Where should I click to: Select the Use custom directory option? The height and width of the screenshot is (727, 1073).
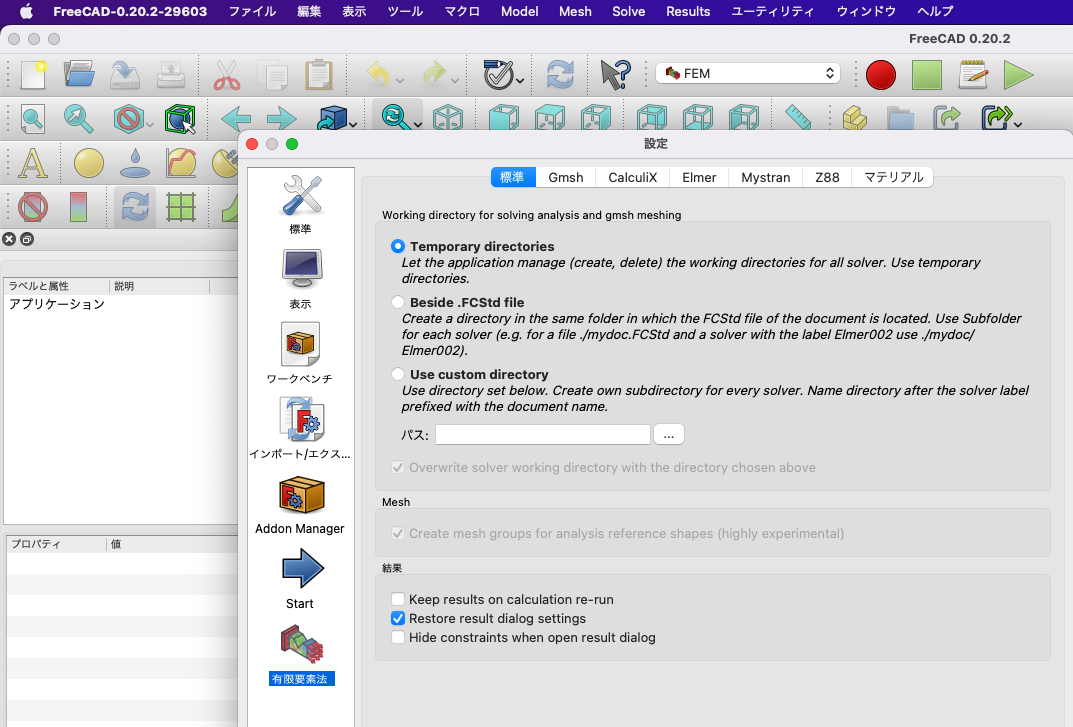click(398, 374)
